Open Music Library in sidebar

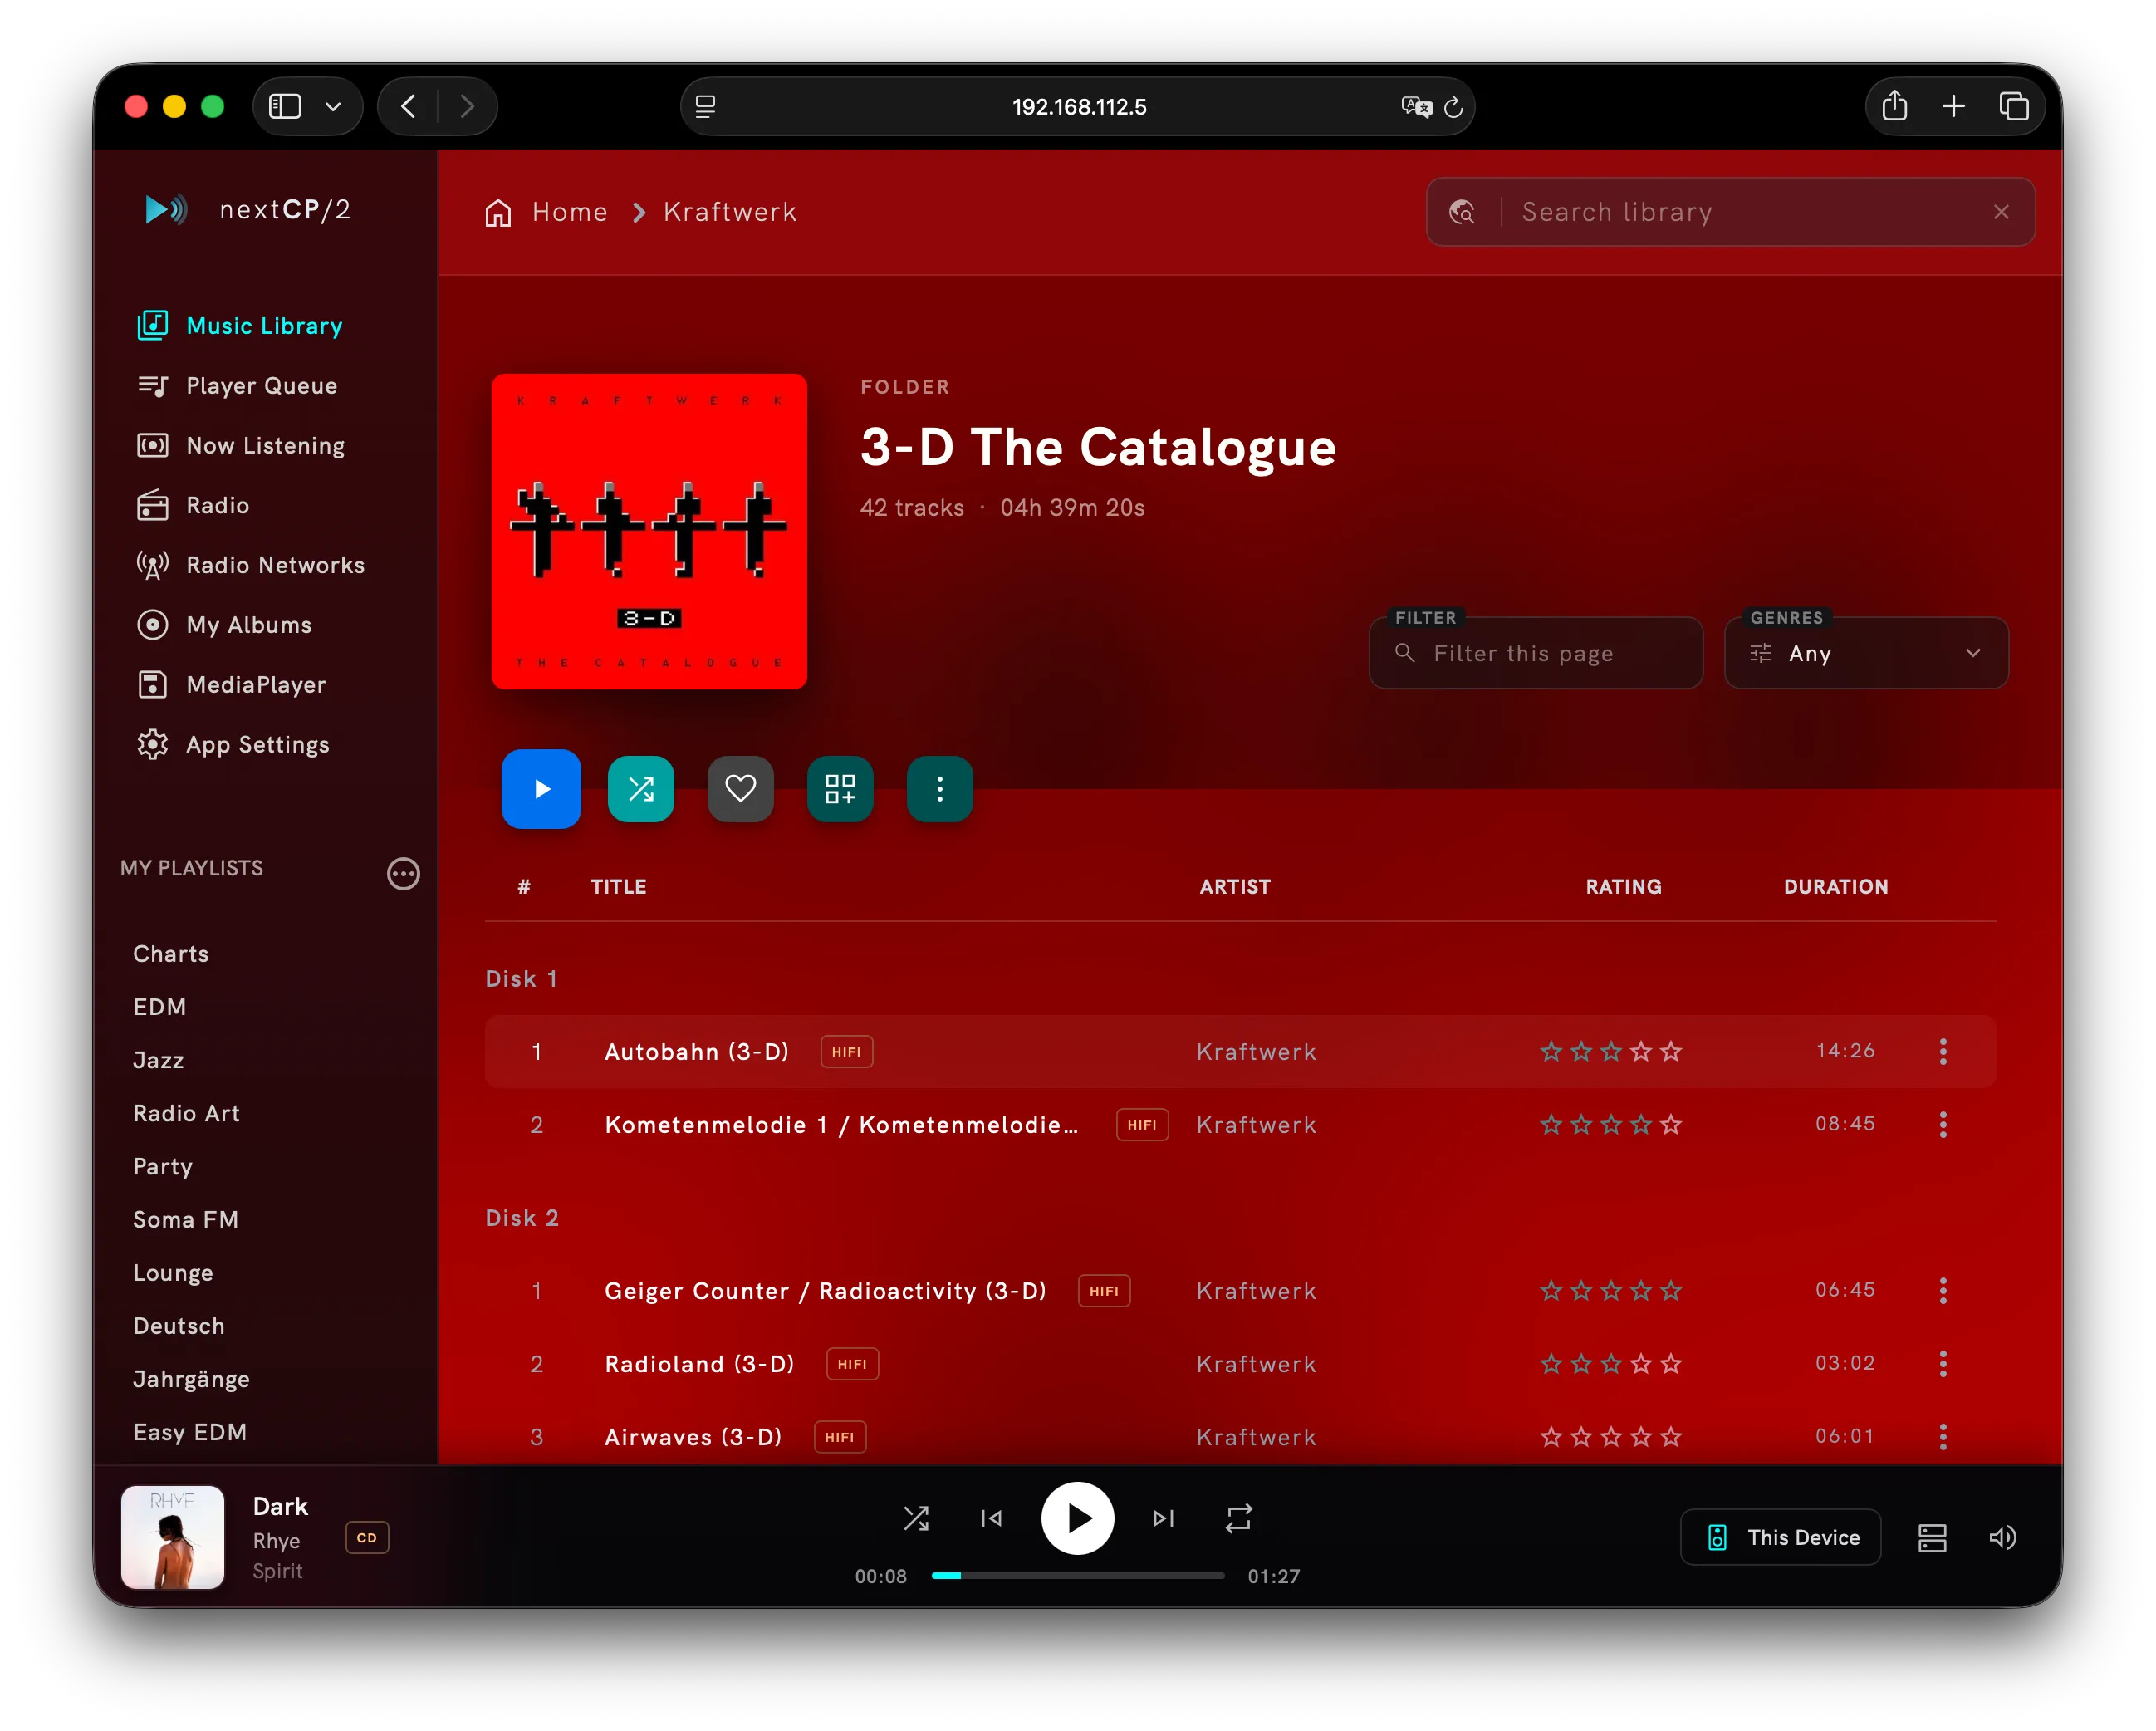240,326
